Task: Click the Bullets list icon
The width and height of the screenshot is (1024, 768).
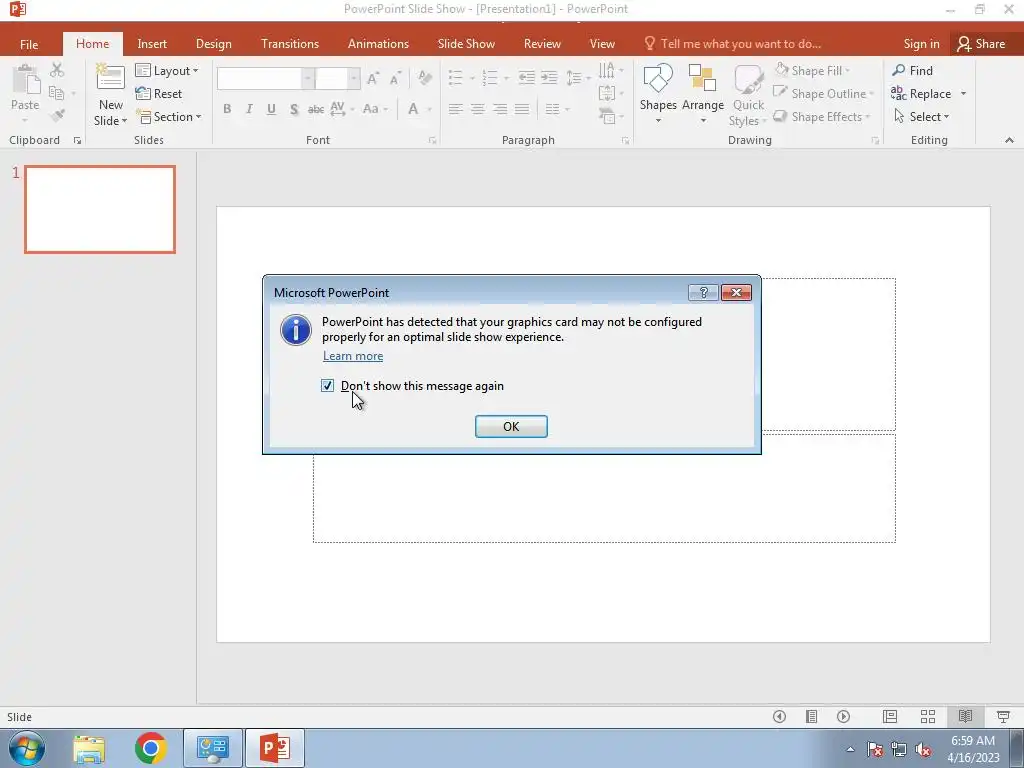Action: [x=456, y=78]
